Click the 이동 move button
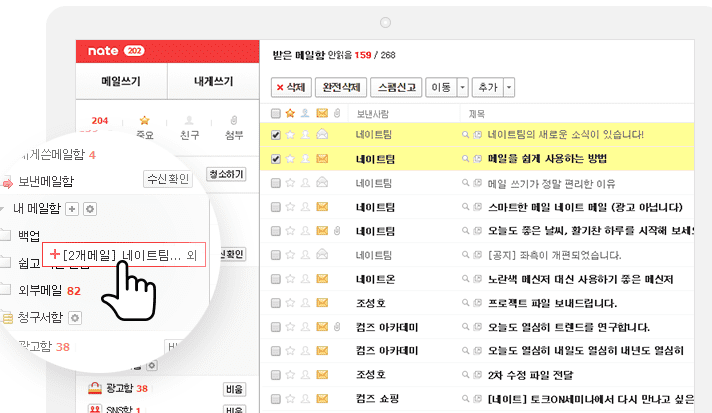Image resolution: width=712 pixels, height=413 pixels. pyautogui.click(x=440, y=87)
